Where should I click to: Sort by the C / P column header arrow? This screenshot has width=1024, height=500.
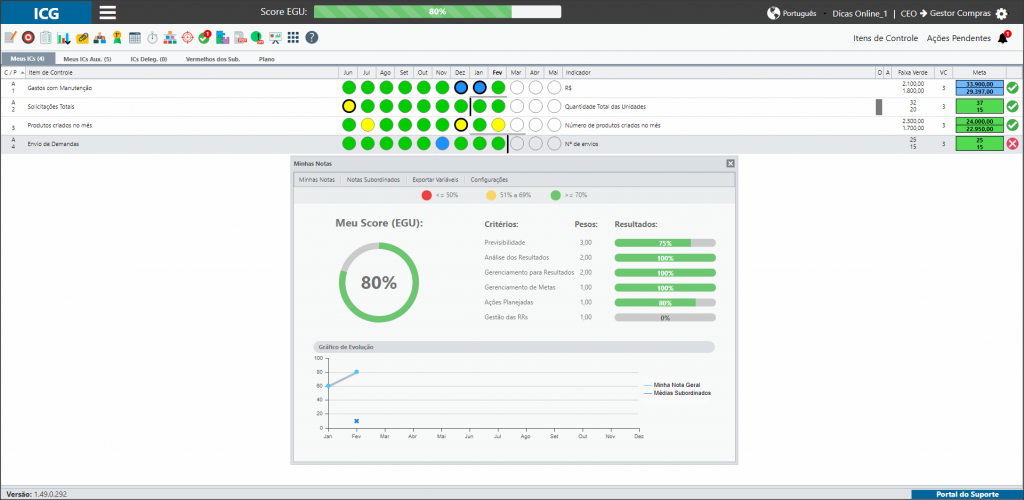coord(23,72)
